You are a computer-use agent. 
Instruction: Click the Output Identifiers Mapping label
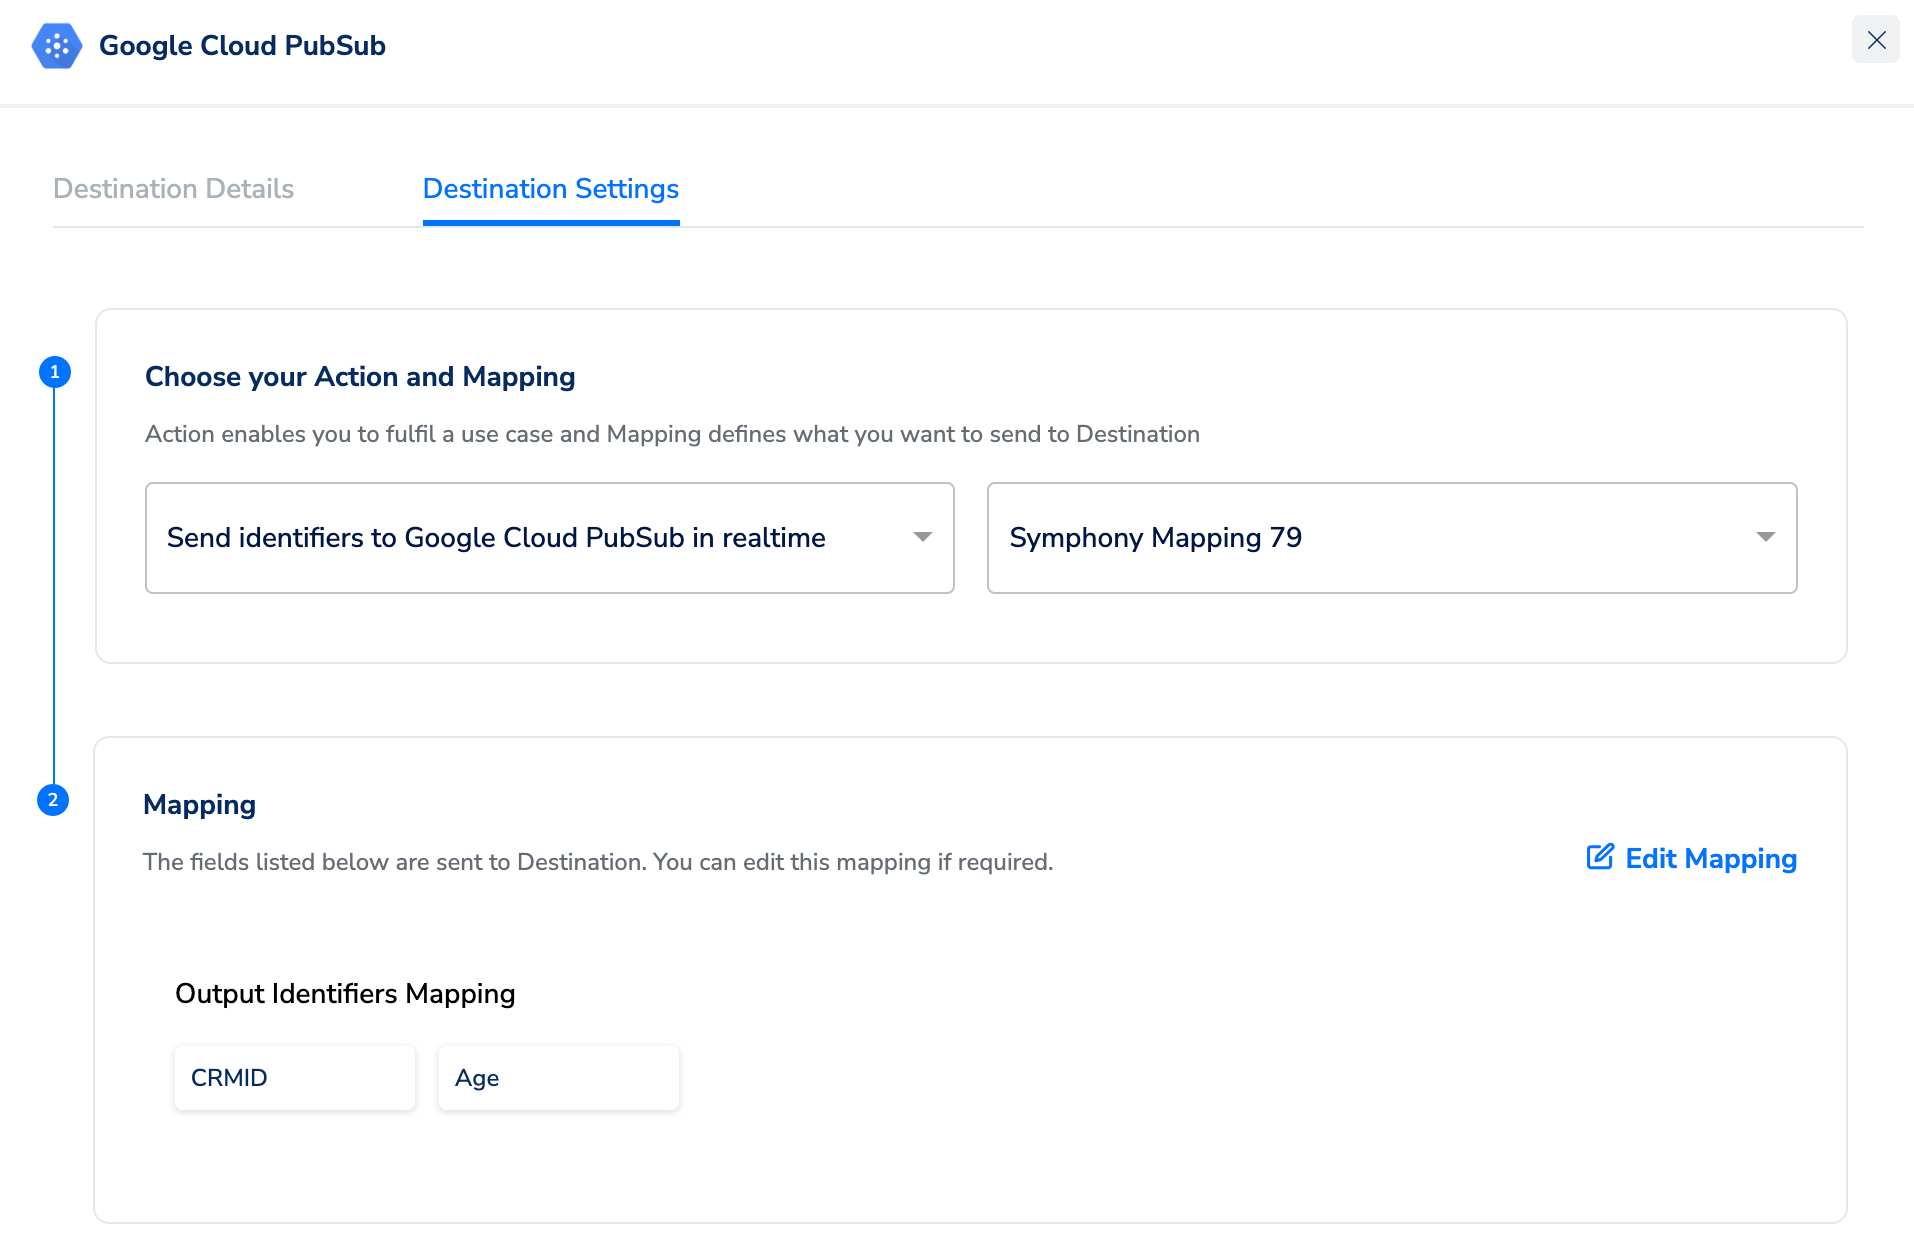pyautogui.click(x=345, y=994)
